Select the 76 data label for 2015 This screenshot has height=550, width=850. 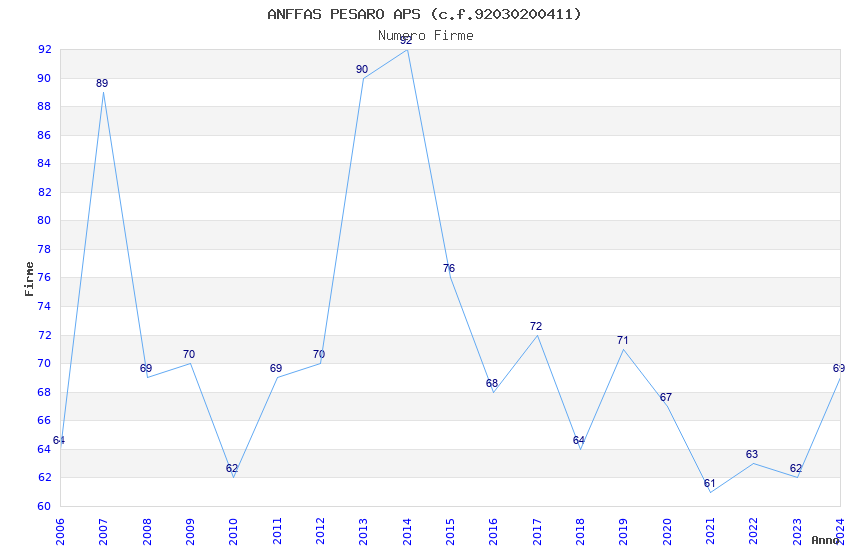coord(449,268)
